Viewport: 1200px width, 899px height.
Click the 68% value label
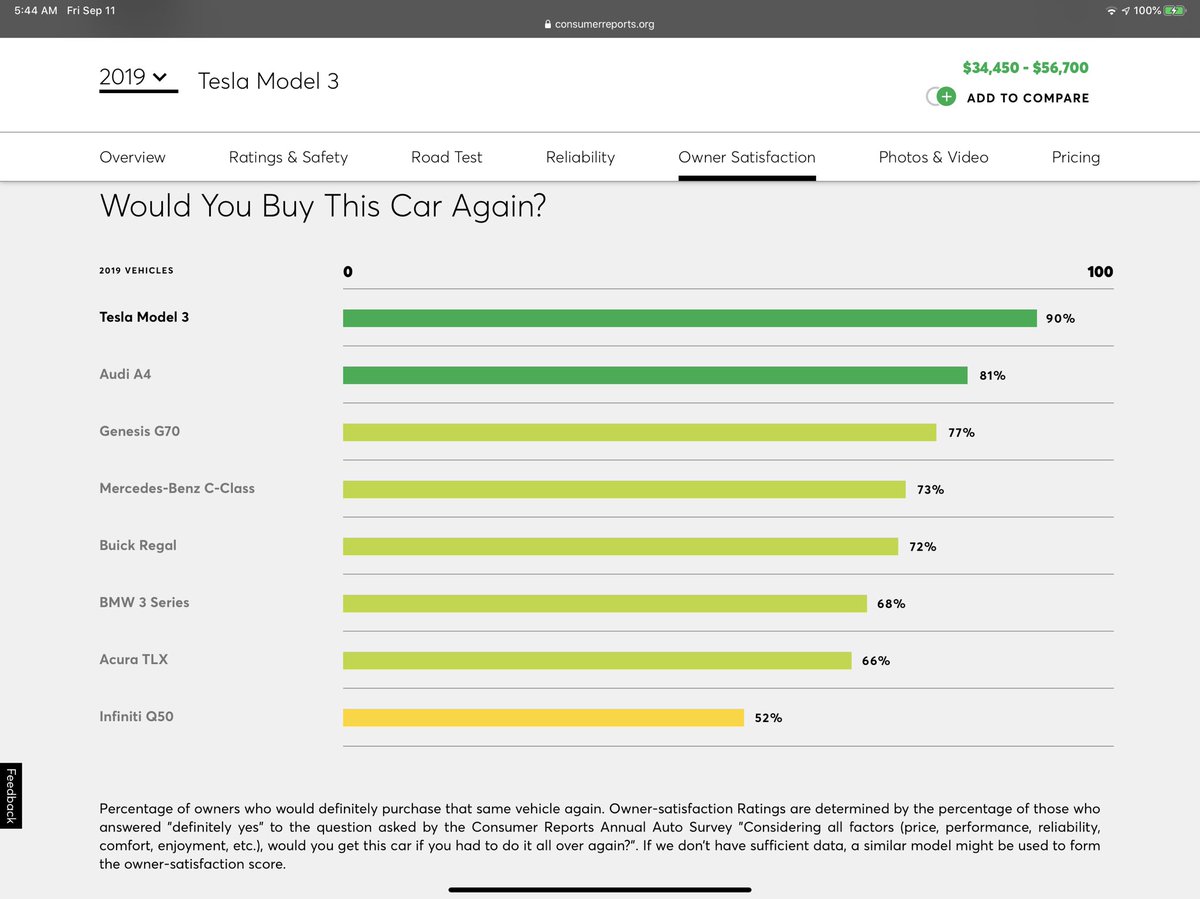(x=892, y=603)
